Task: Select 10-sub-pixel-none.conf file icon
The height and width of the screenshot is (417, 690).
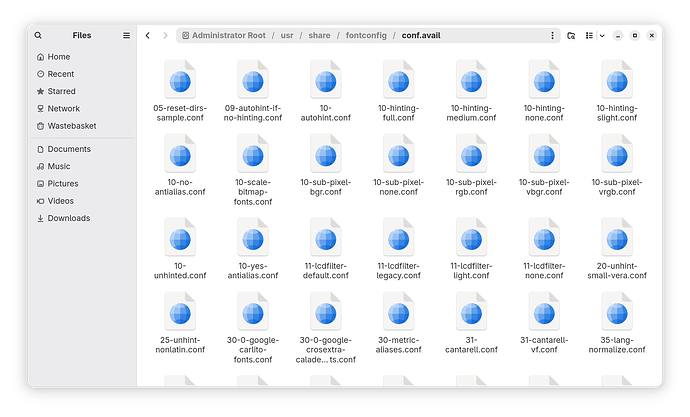Action: (x=399, y=154)
